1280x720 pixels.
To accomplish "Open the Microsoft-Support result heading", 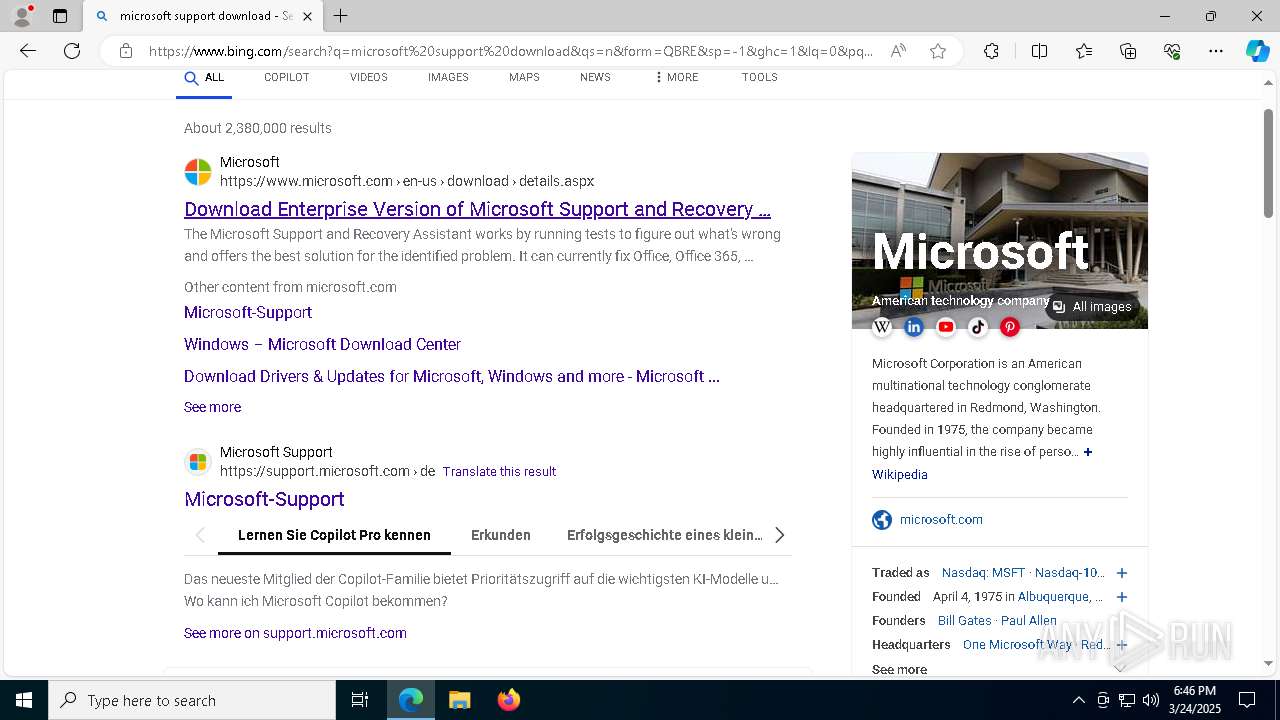I will coord(264,499).
